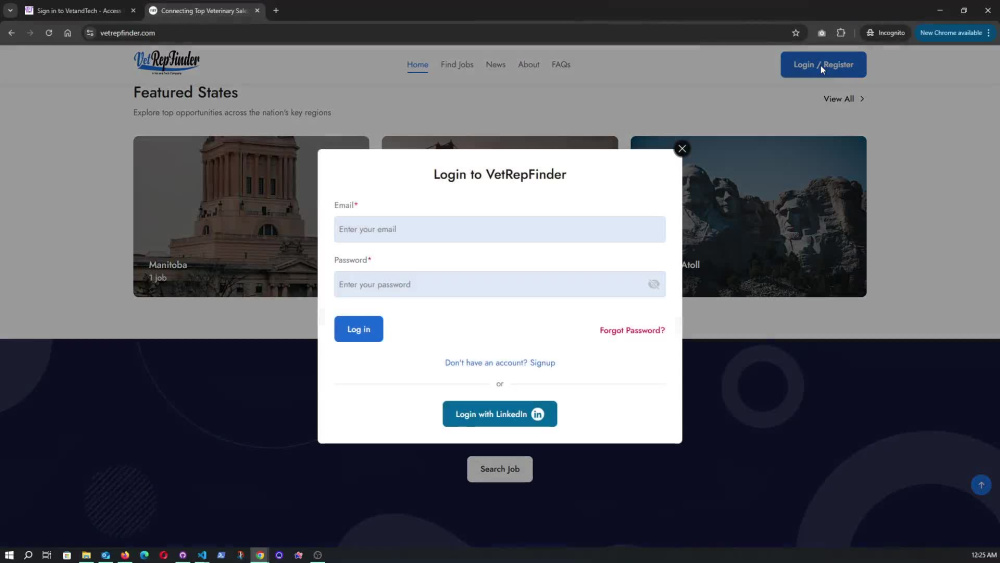Open the News nav item
The width and height of the screenshot is (1000, 563).
coord(496,64)
